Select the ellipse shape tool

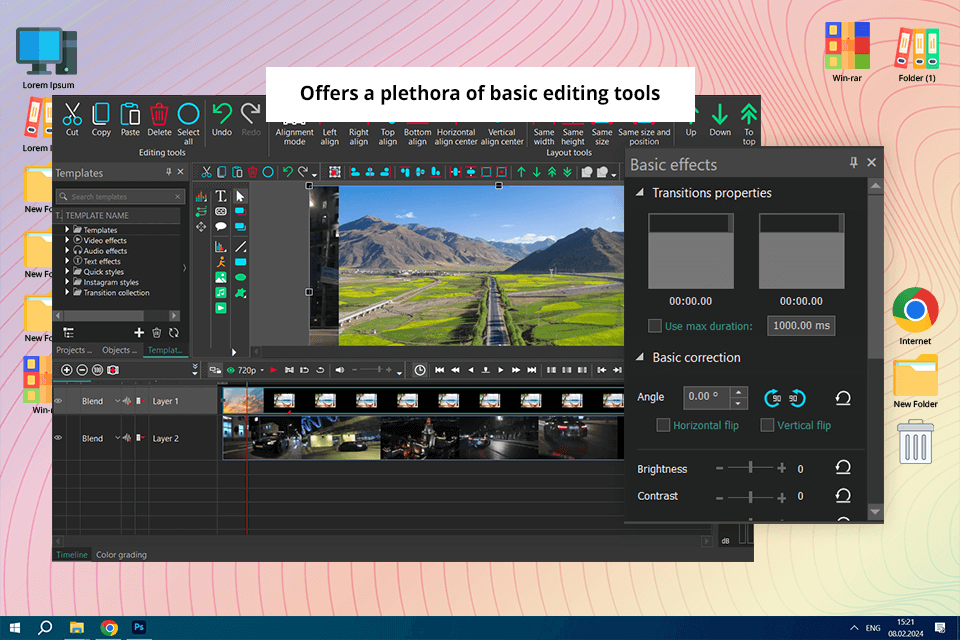pos(241,277)
